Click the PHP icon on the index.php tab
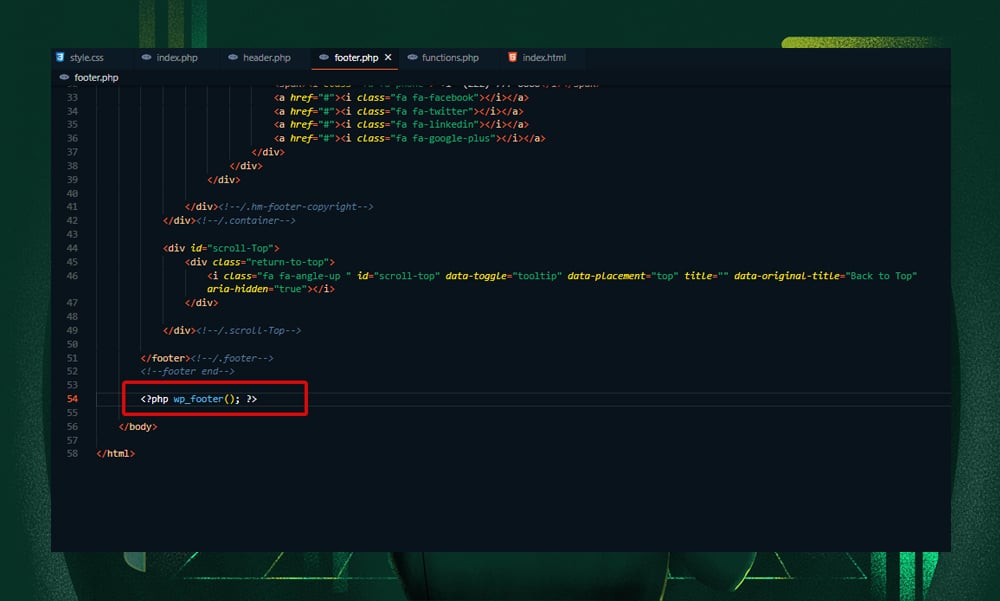Image resolution: width=1000 pixels, height=601 pixels. click(146, 57)
